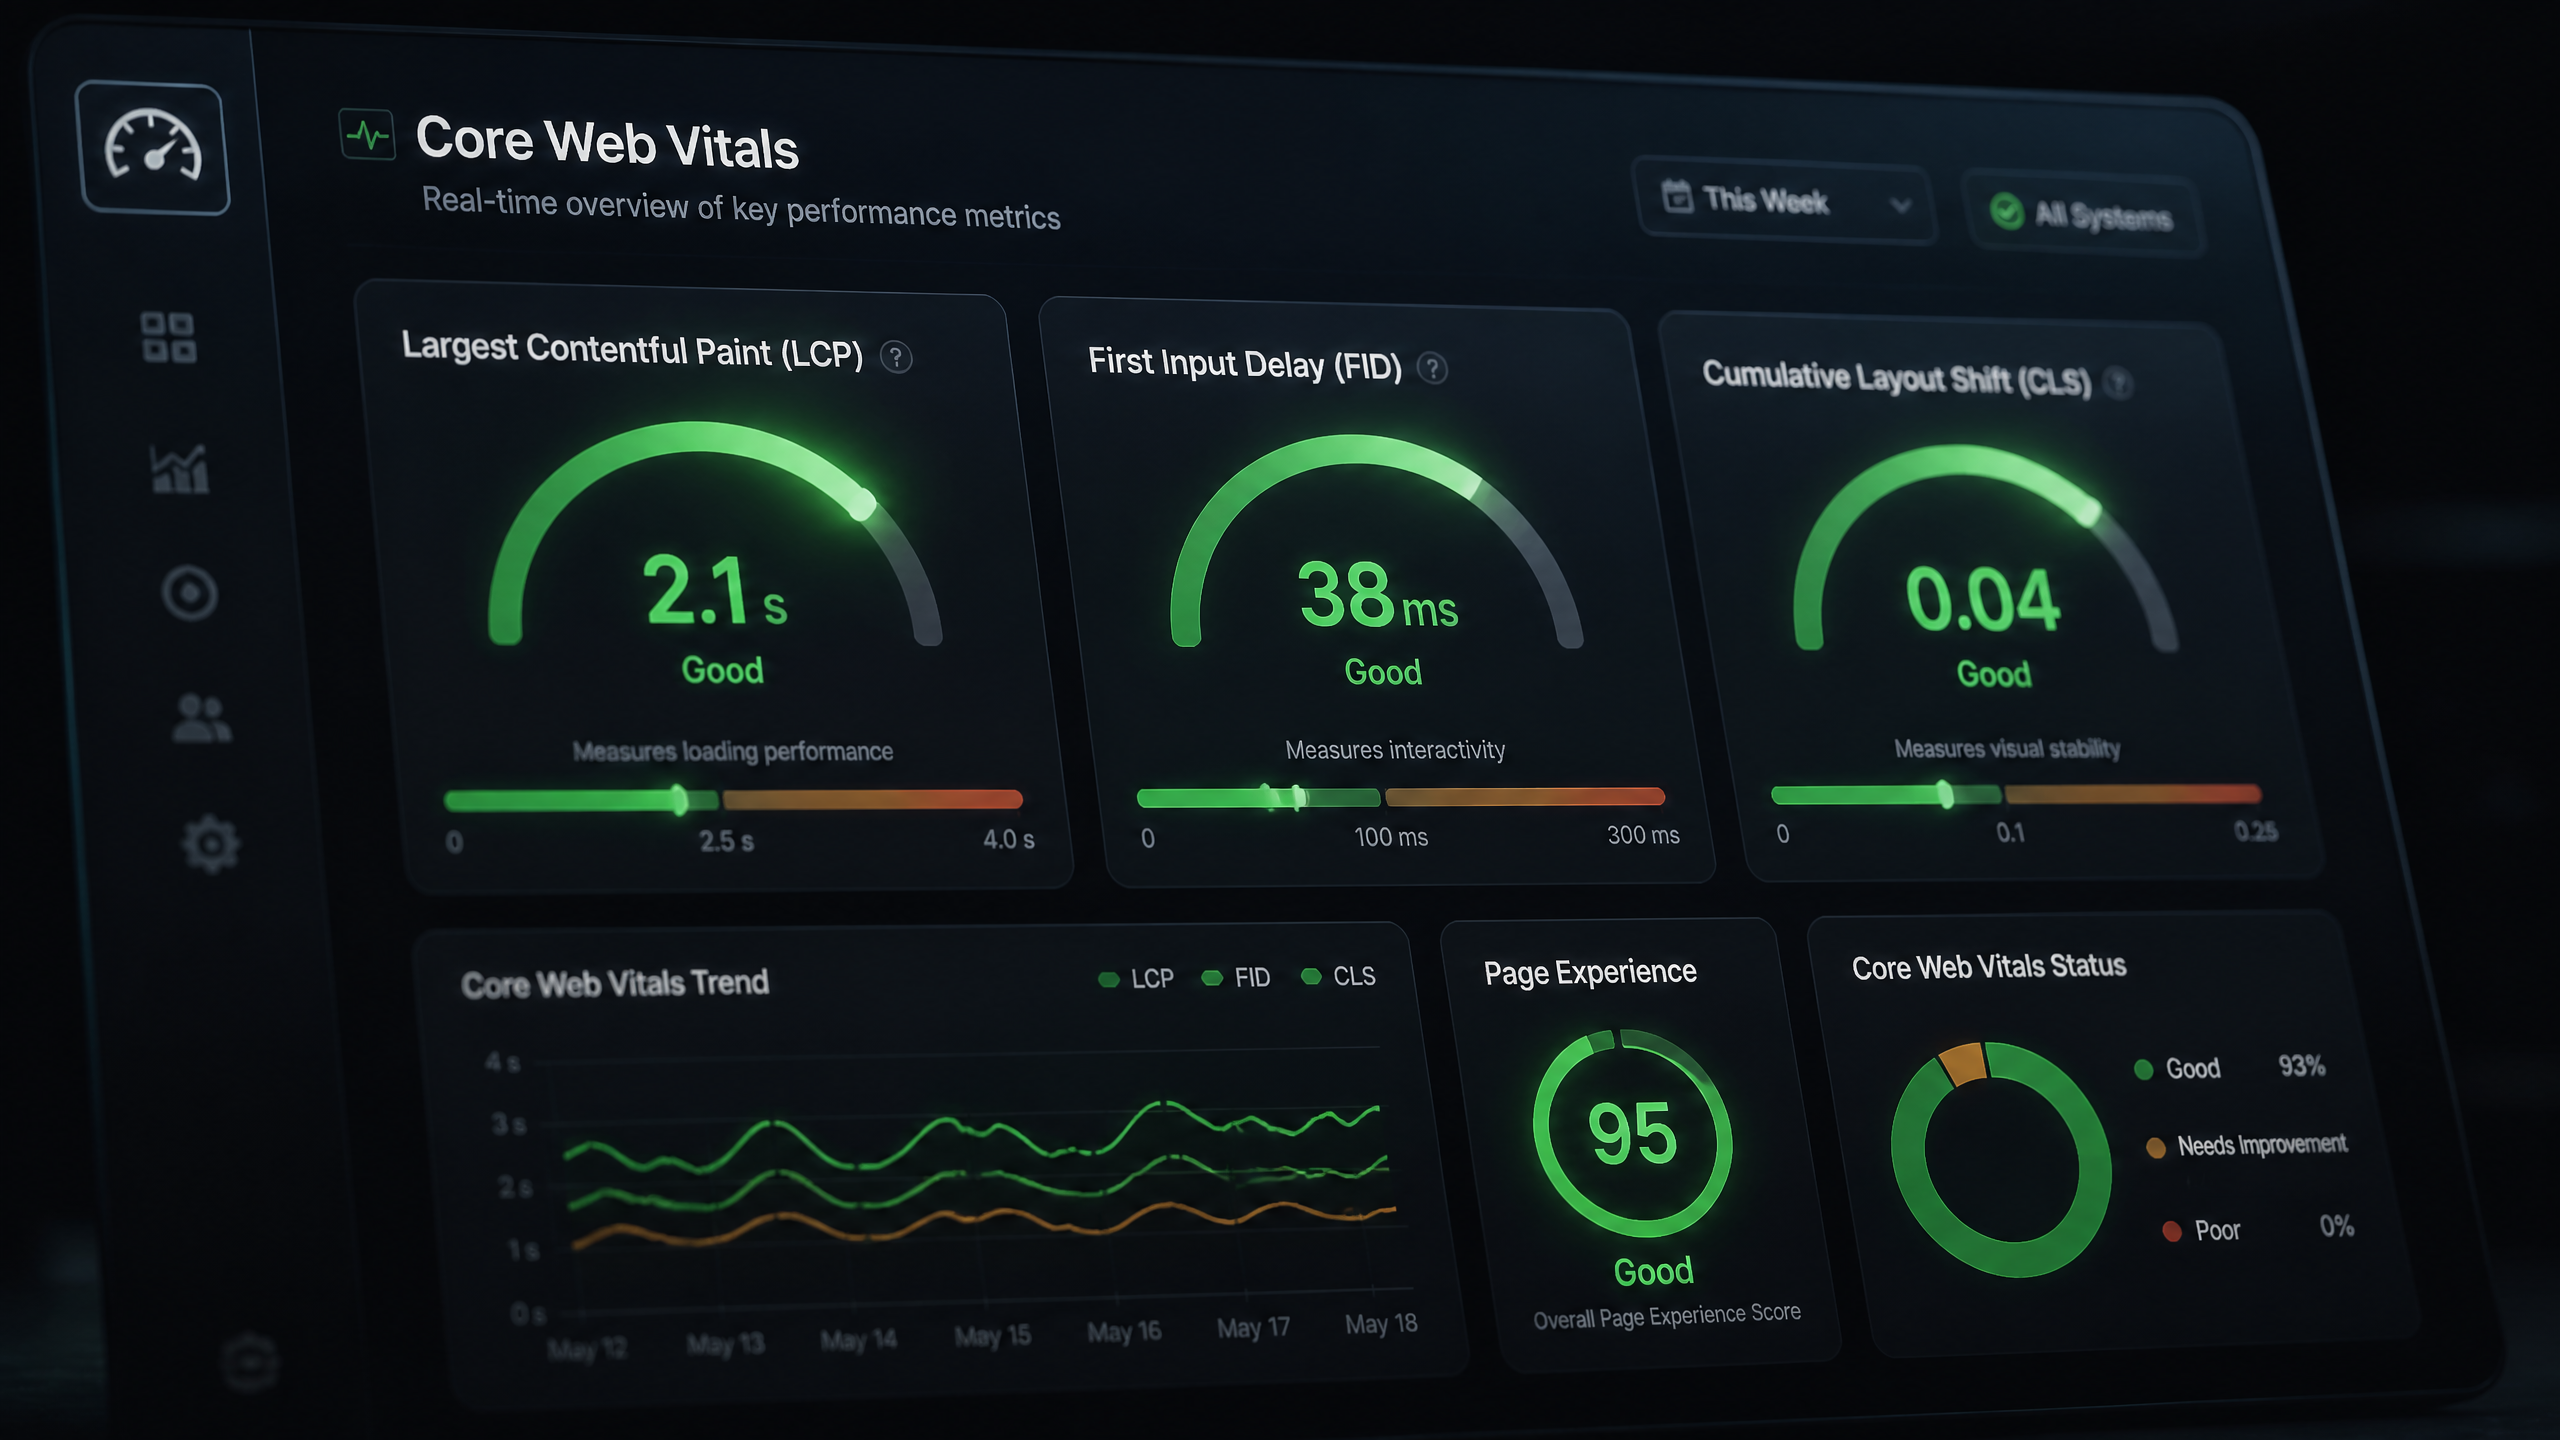Click May 18 on trend chart axis

(1381, 1324)
